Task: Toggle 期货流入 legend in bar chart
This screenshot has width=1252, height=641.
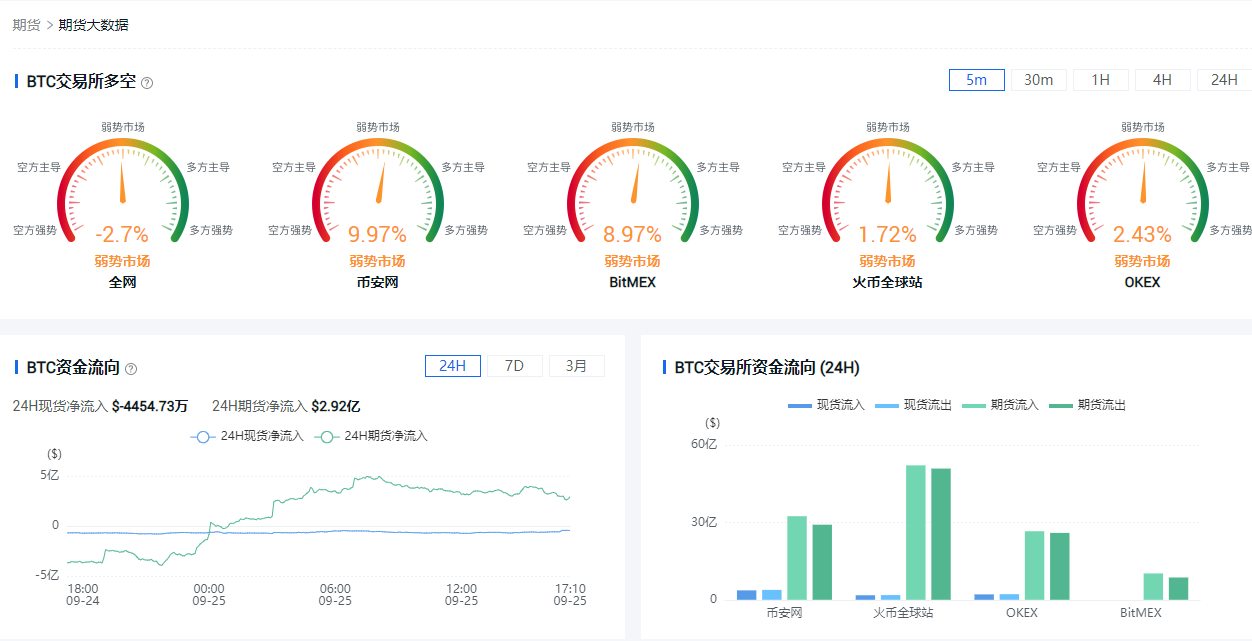Action: (x=1000, y=405)
